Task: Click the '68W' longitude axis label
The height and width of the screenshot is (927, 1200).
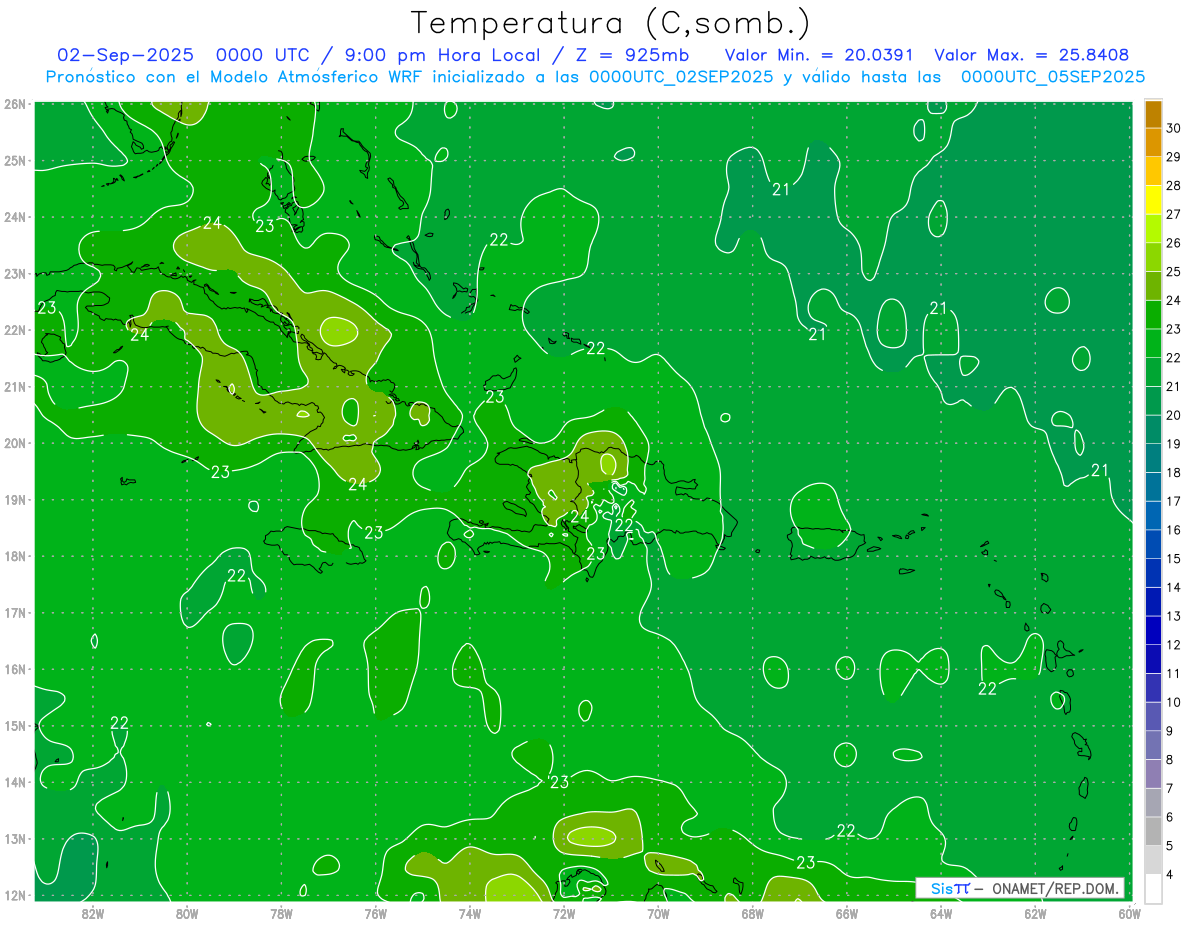Action: coord(753,913)
